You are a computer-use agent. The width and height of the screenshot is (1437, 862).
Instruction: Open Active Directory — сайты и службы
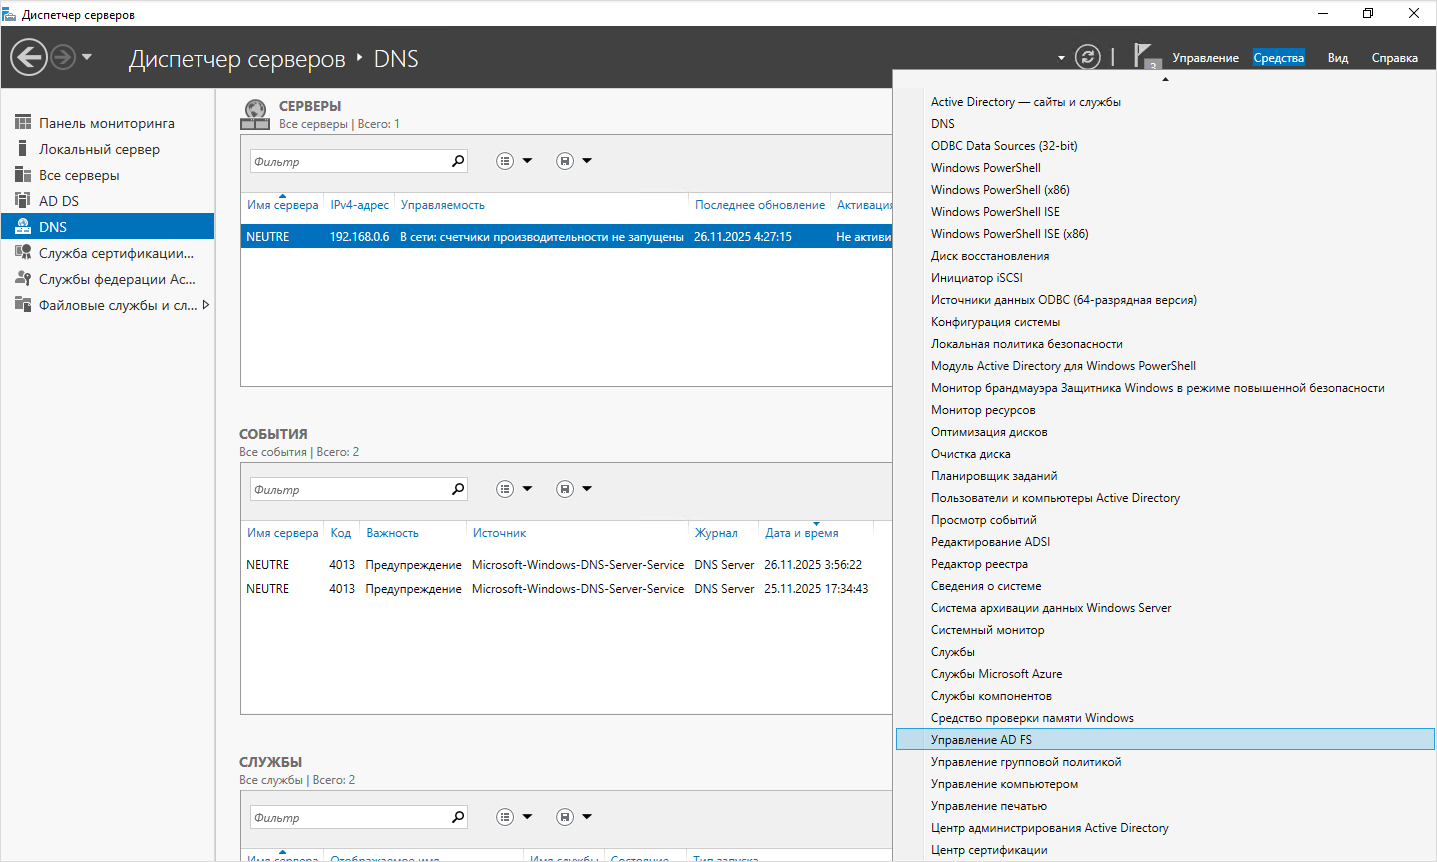point(1025,102)
